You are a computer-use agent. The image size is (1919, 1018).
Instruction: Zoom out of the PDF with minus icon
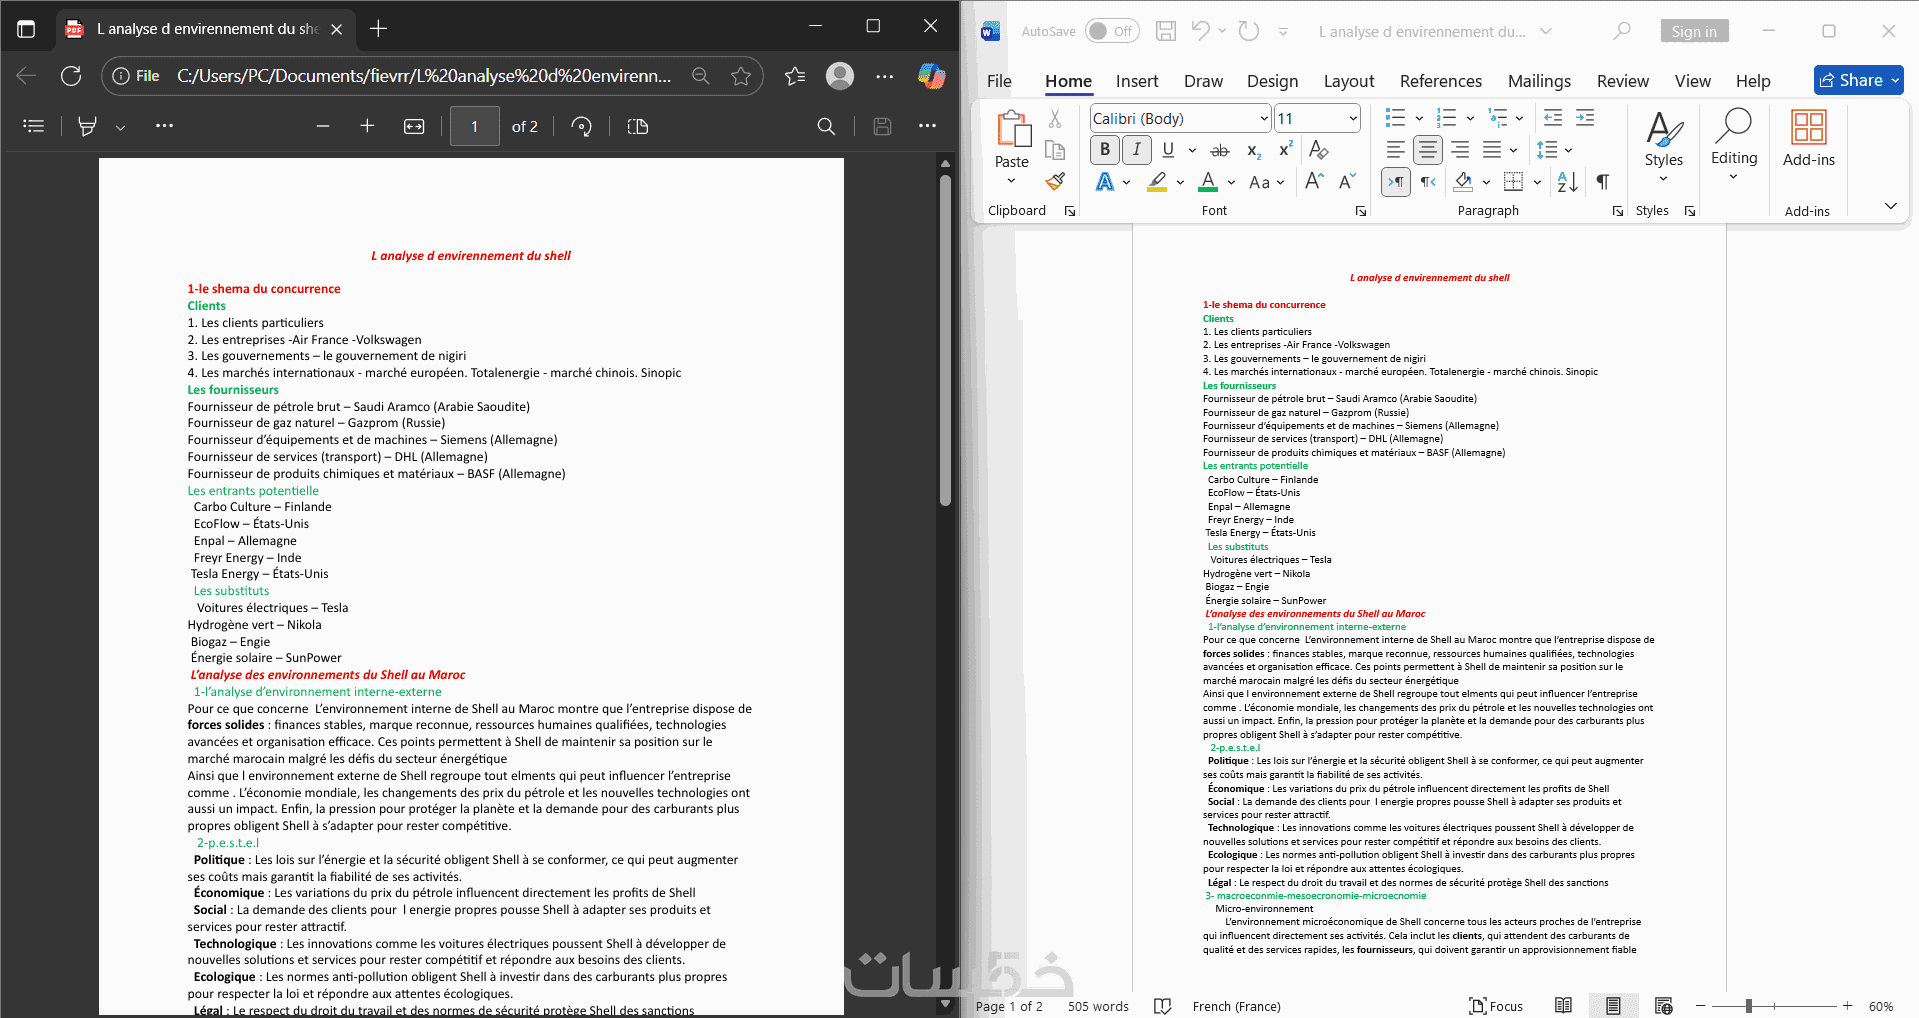pyautogui.click(x=322, y=126)
